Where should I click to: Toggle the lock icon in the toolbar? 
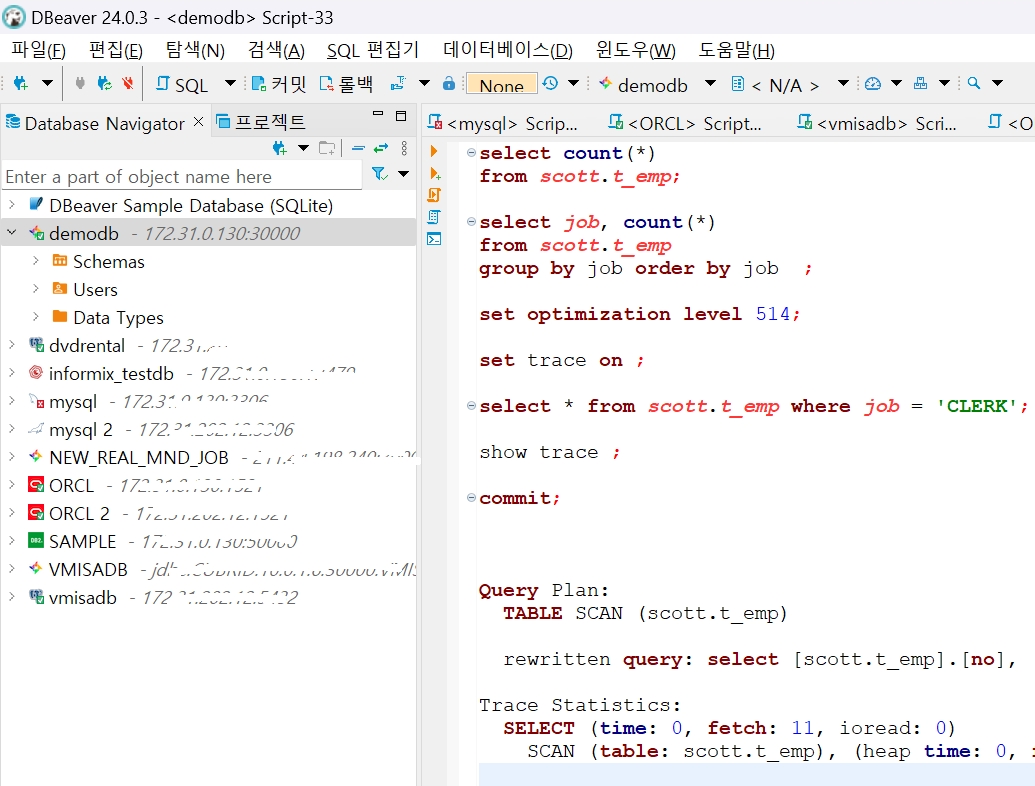click(x=449, y=83)
